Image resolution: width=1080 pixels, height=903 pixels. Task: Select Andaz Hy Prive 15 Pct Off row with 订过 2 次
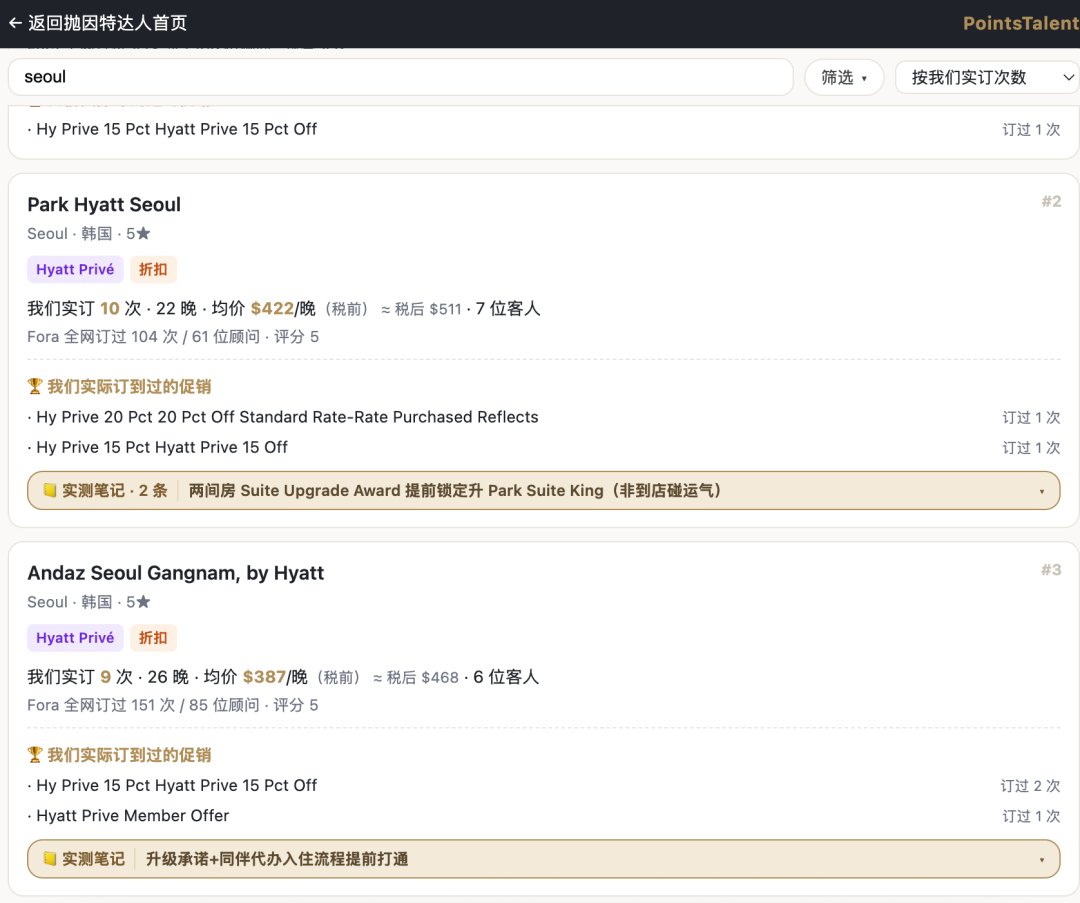(x=543, y=786)
